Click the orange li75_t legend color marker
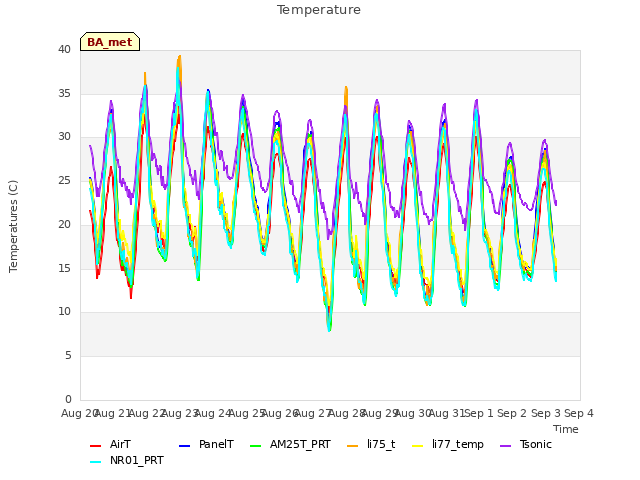The image size is (640, 480). (352, 446)
